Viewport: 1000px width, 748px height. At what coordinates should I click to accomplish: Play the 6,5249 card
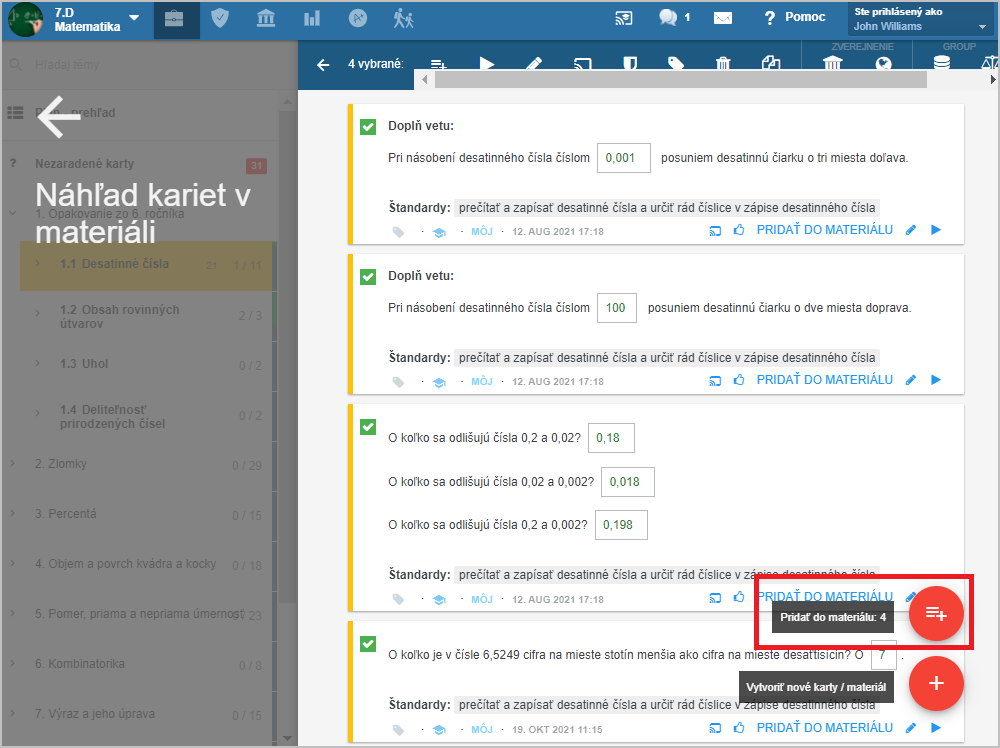click(936, 728)
